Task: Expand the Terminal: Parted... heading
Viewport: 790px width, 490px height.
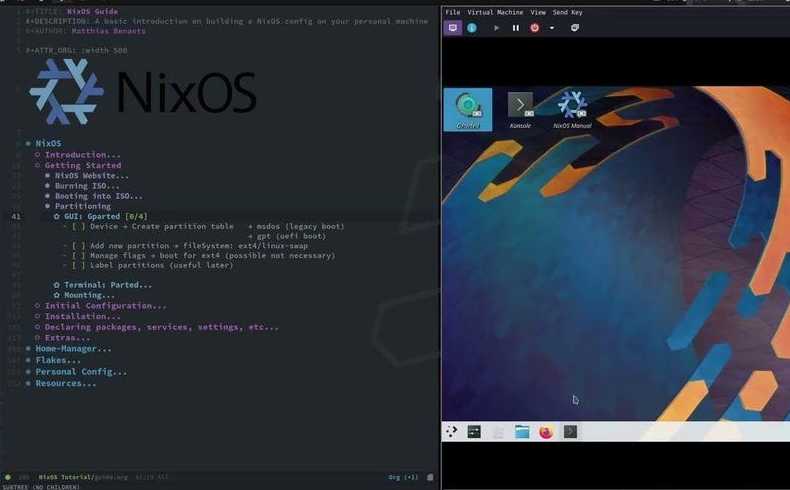Action: [107, 285]
